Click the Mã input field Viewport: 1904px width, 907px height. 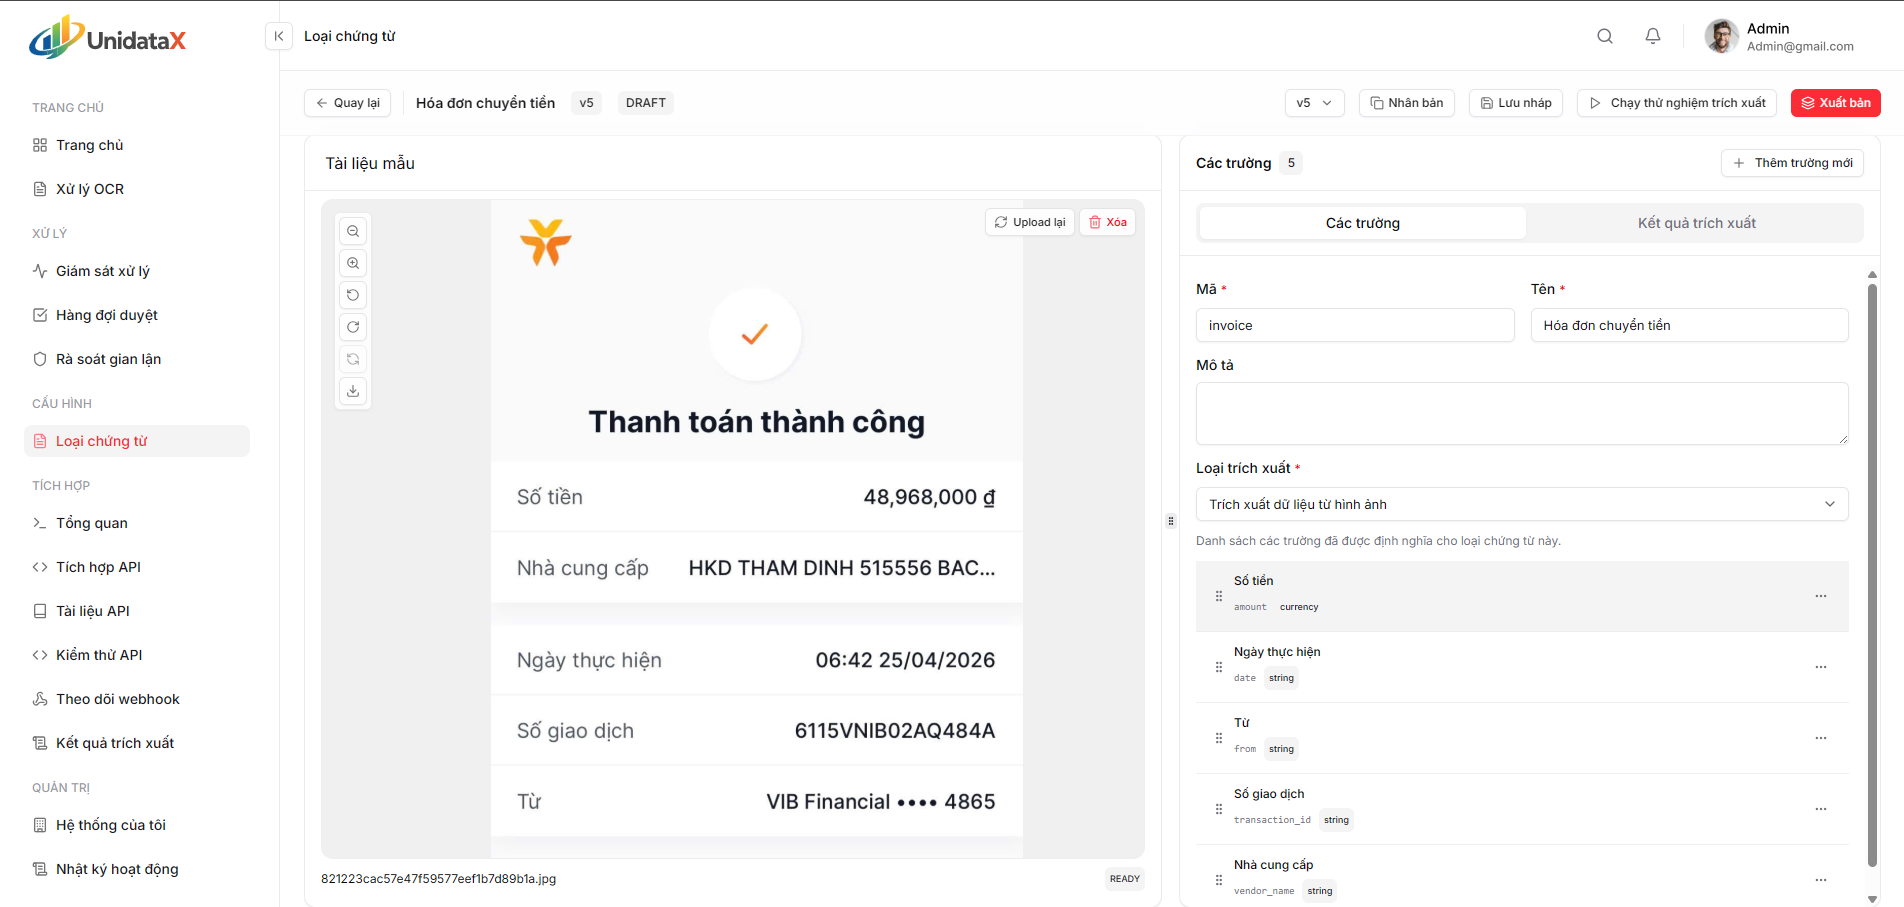coord(1355,325)
